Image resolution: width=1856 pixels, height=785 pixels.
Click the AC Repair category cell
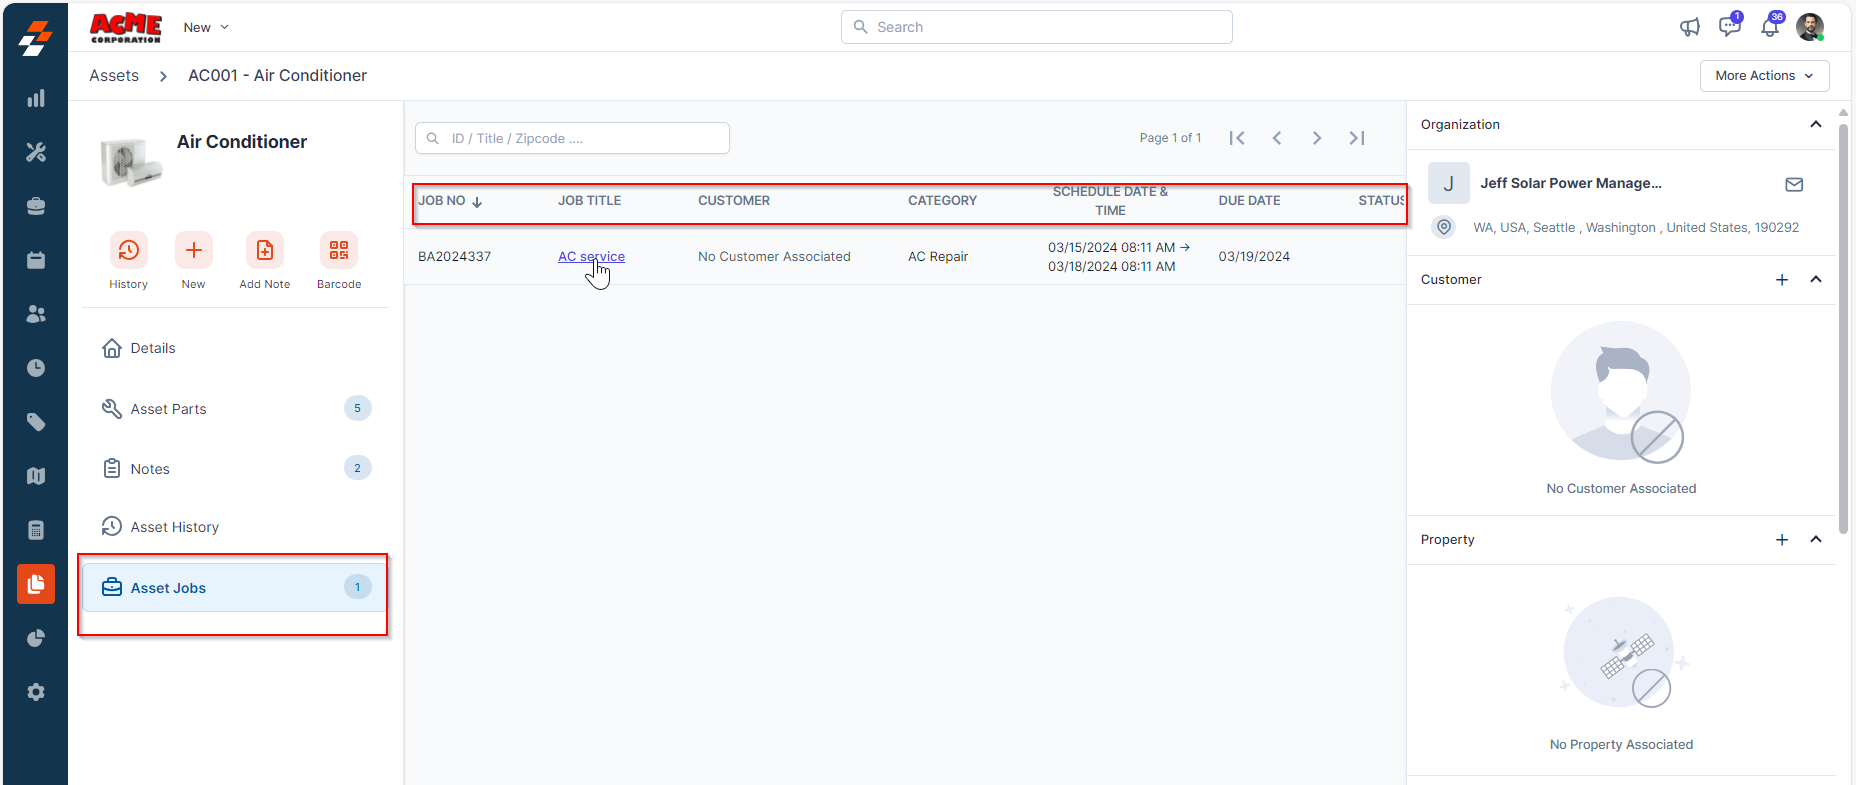[x=938, y=257]
